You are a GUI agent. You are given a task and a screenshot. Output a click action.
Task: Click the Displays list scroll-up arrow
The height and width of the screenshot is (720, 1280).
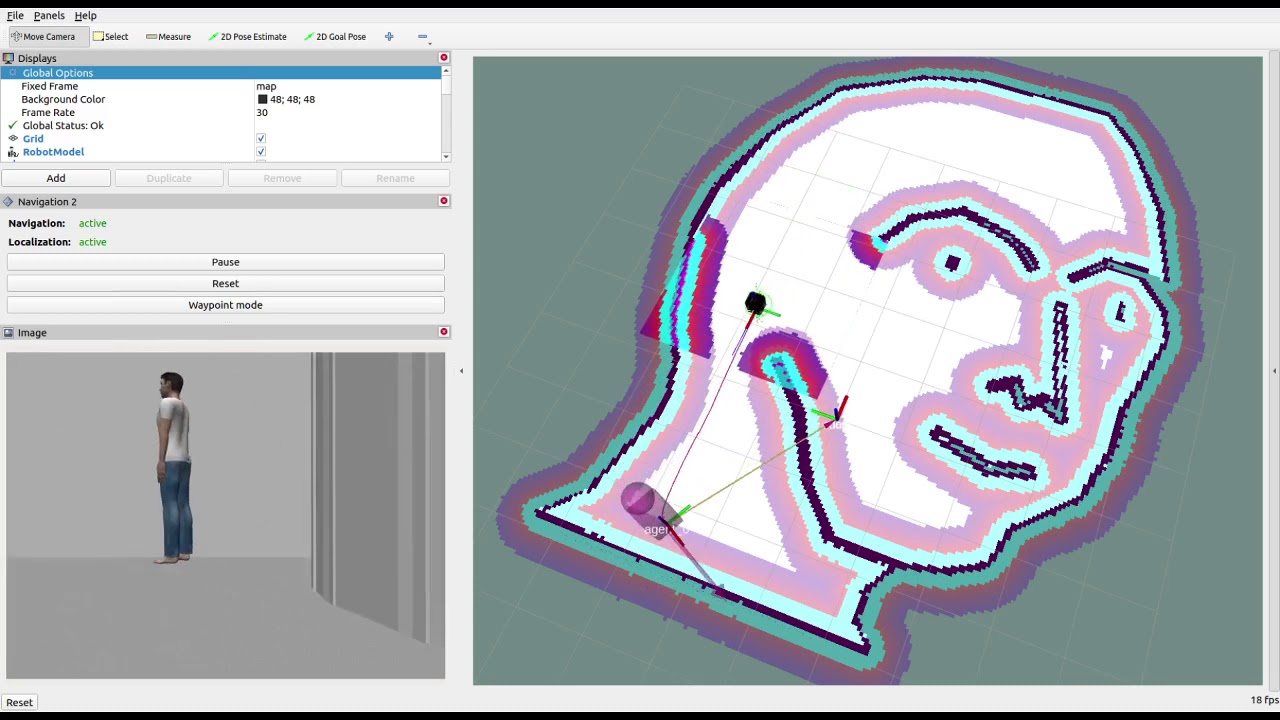coord(446,71)
